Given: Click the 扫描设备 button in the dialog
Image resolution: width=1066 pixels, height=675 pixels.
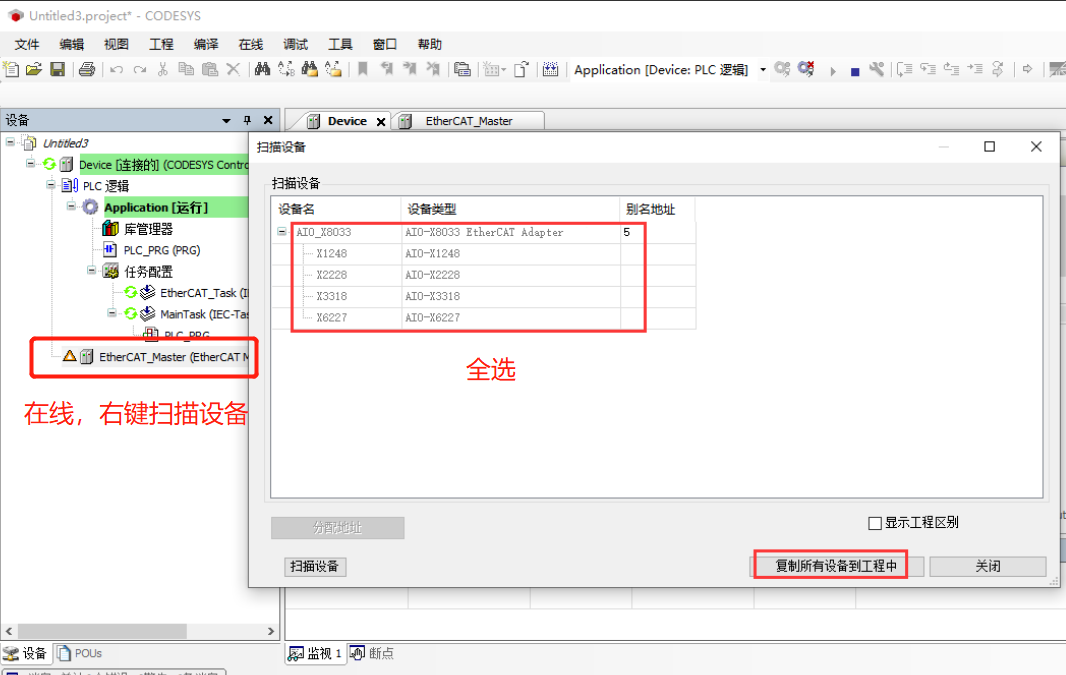Looking at the screenshot, I should (315, 567).
